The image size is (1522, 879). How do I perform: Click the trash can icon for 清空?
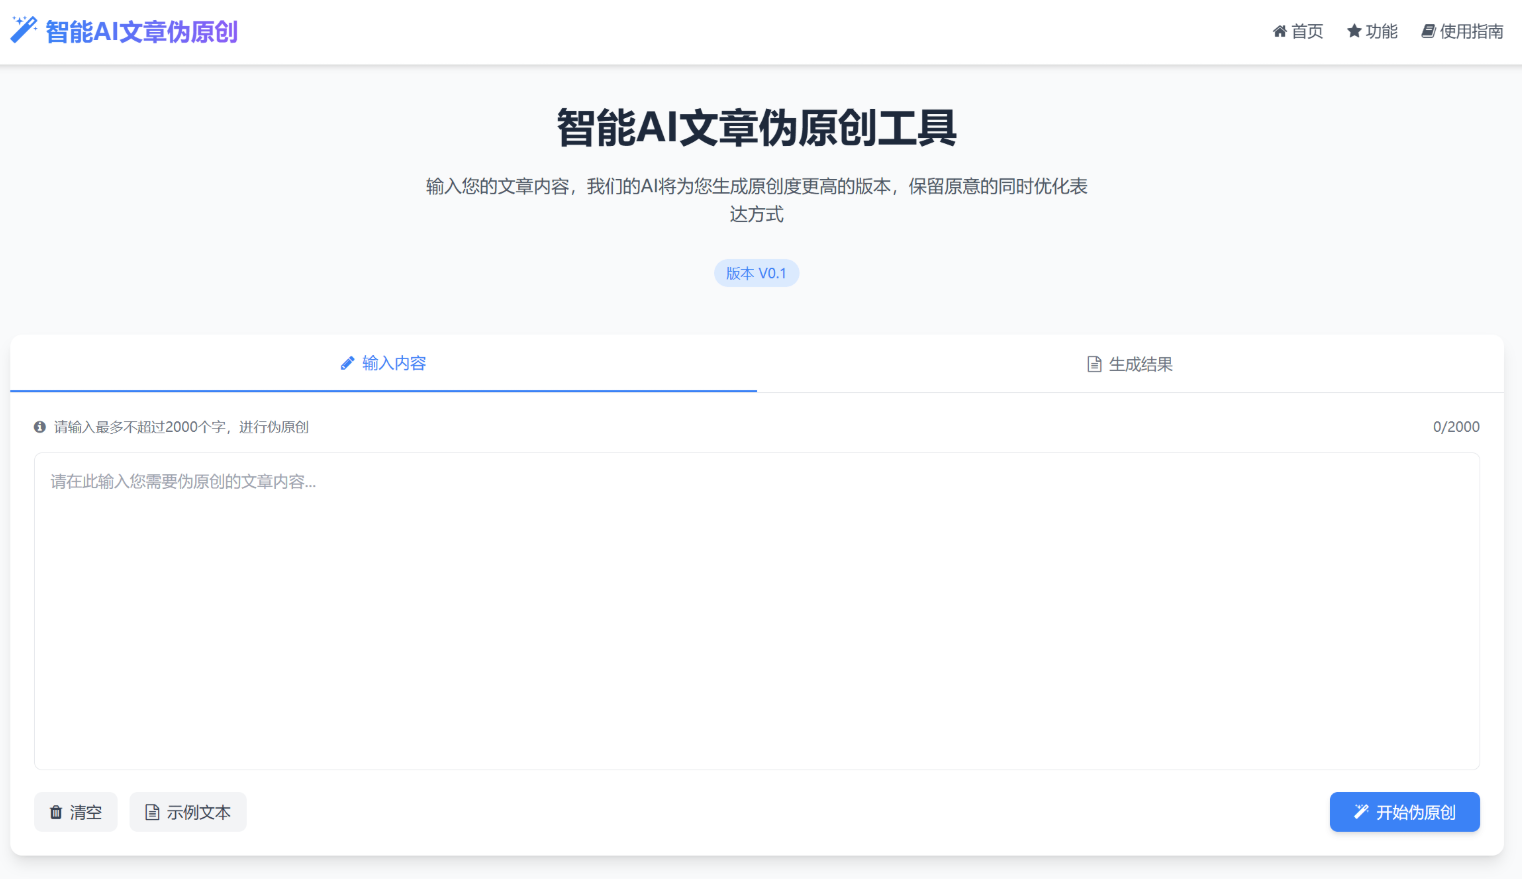coord(56,812)
